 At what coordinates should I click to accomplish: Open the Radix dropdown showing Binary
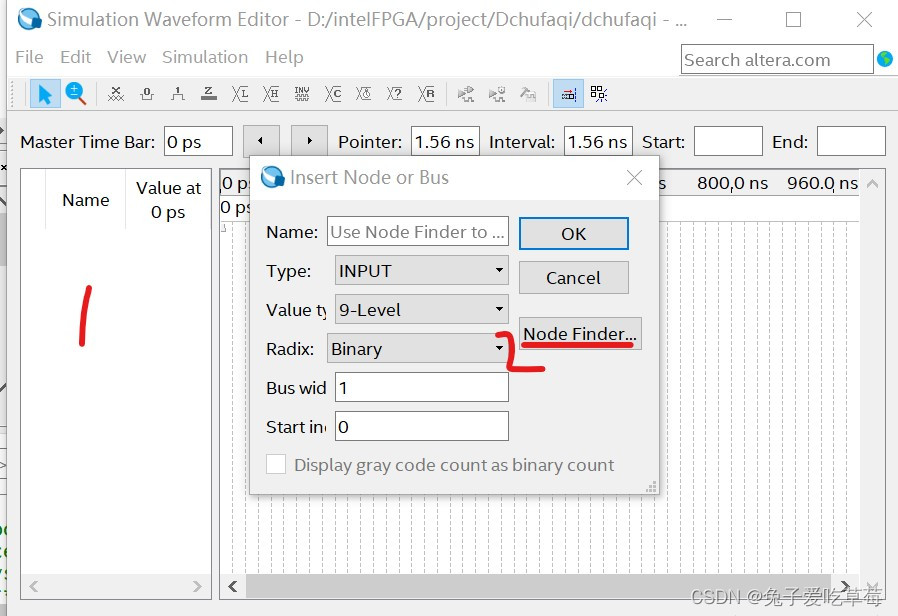point(418,349)
